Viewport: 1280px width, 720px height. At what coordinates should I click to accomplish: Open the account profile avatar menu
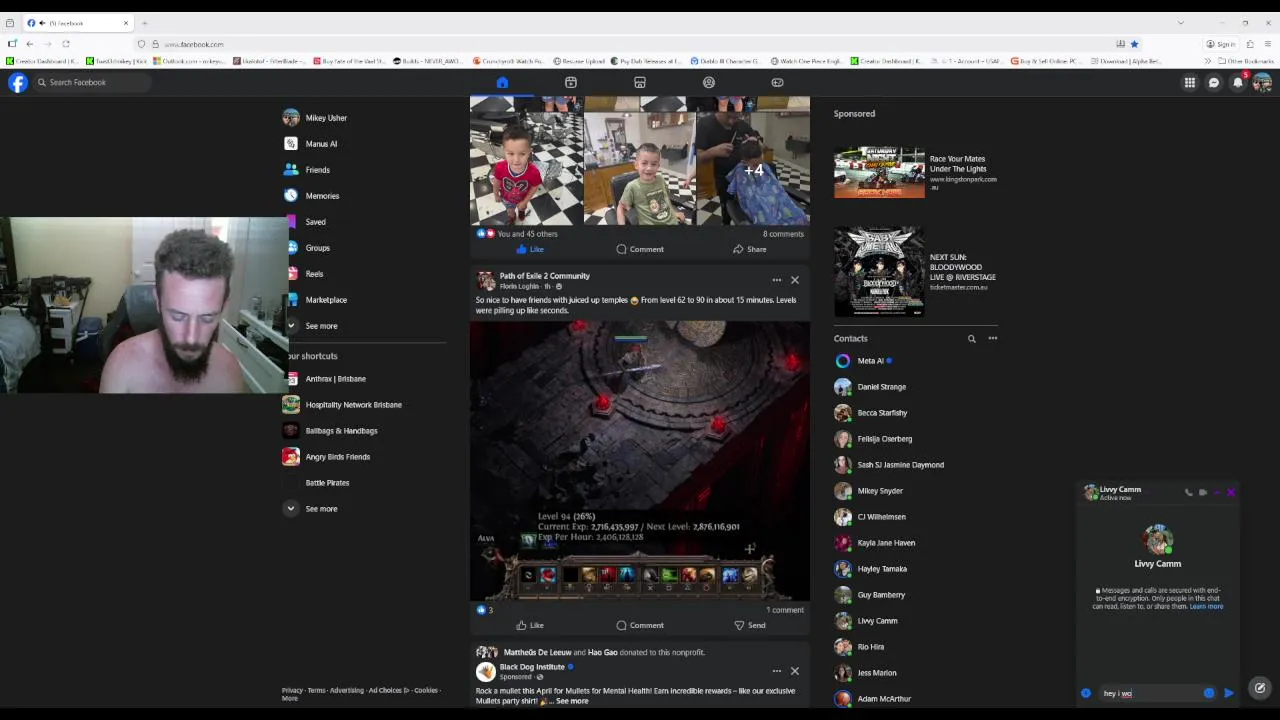(1262, 83)
